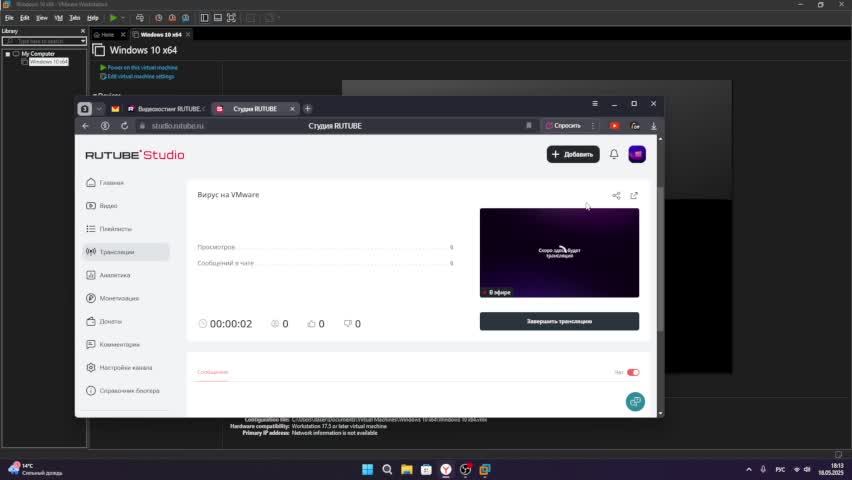Open the power options dropdown arrow in VMware toolbar
Viewport: 852px width, 480px height.
pos(123,18)
